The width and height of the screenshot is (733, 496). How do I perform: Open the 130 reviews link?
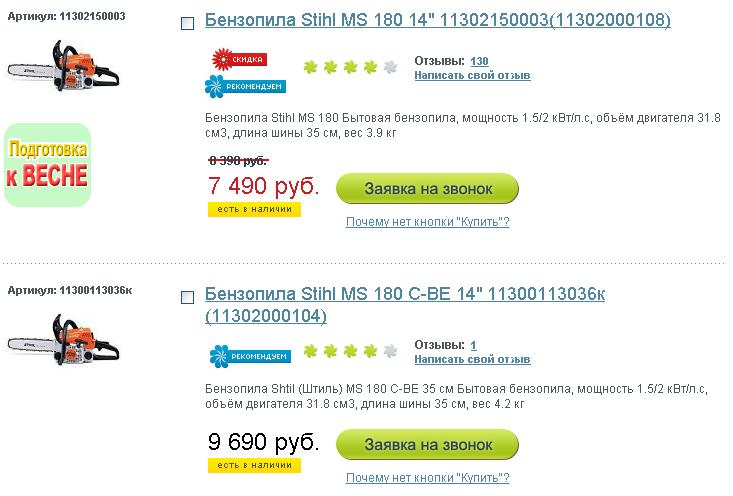[479, 61]
